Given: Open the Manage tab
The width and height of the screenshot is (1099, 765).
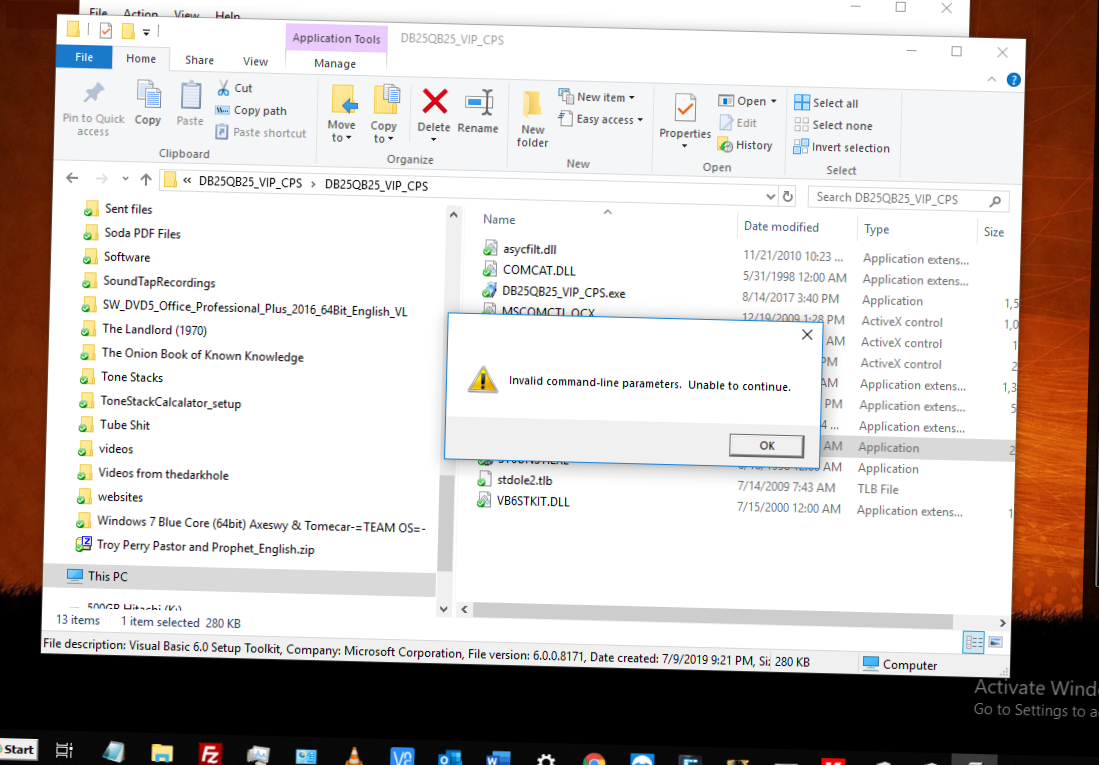Looking at the screenshot, I should (335, 63).
